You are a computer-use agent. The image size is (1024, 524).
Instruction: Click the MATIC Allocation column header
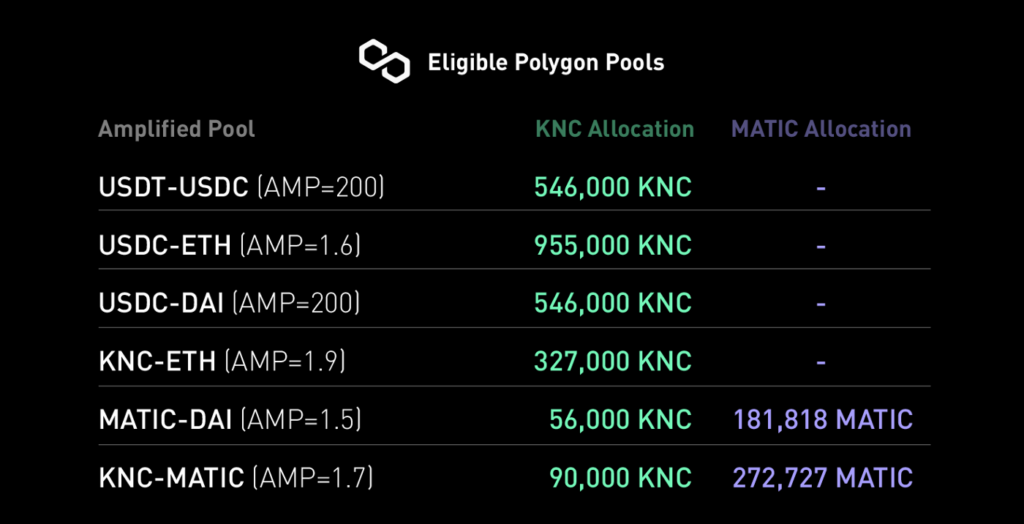pos(821,129)
